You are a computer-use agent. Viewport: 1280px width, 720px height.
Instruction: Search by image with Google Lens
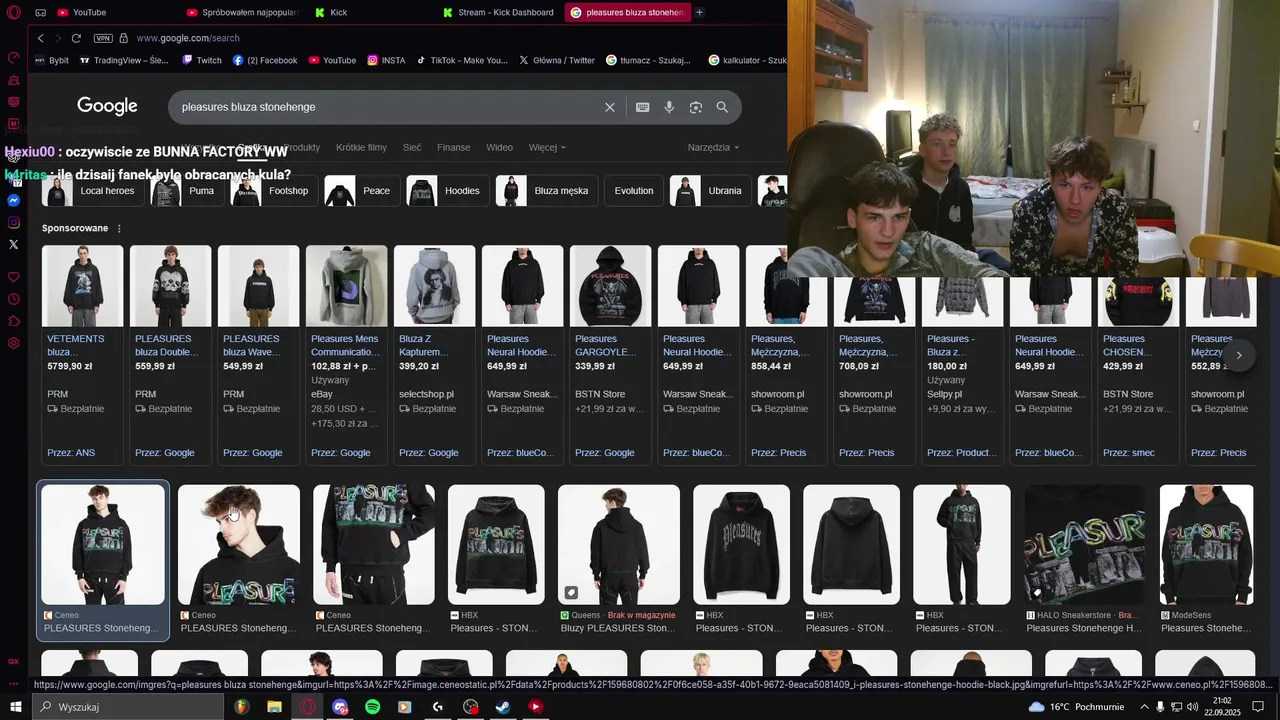[696, 107]
